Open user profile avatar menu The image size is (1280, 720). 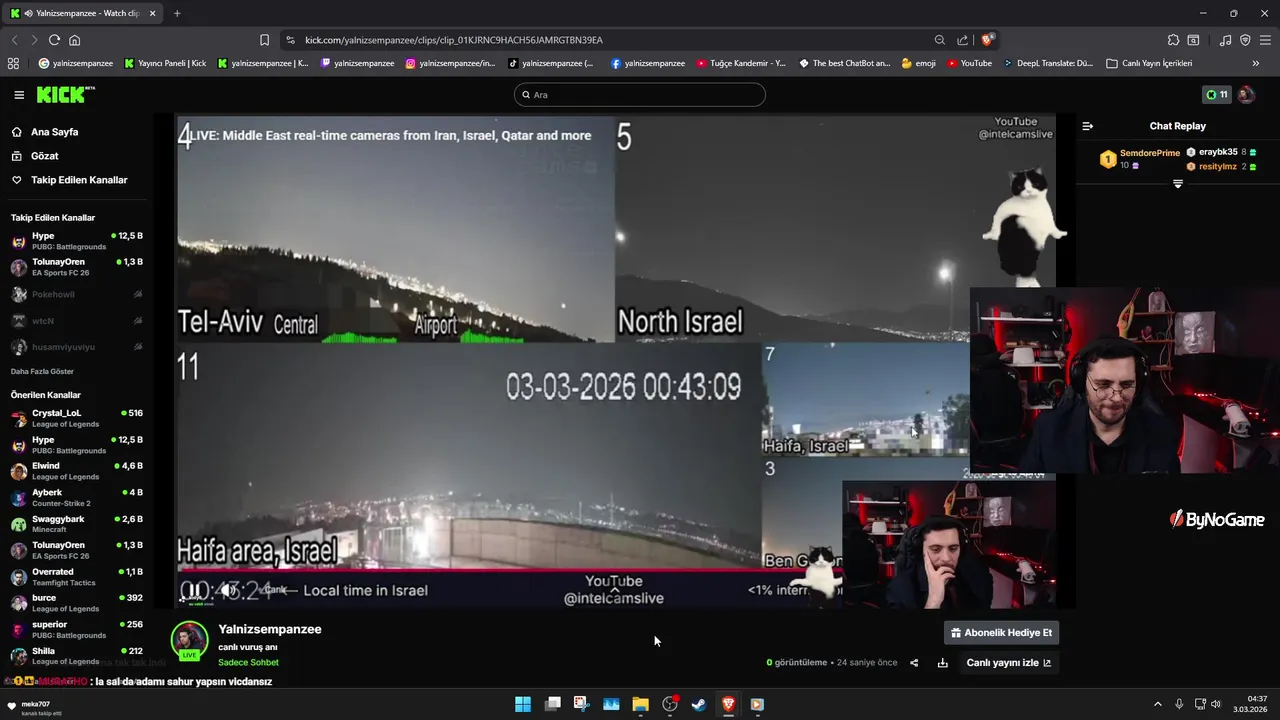coord(1246,95)
